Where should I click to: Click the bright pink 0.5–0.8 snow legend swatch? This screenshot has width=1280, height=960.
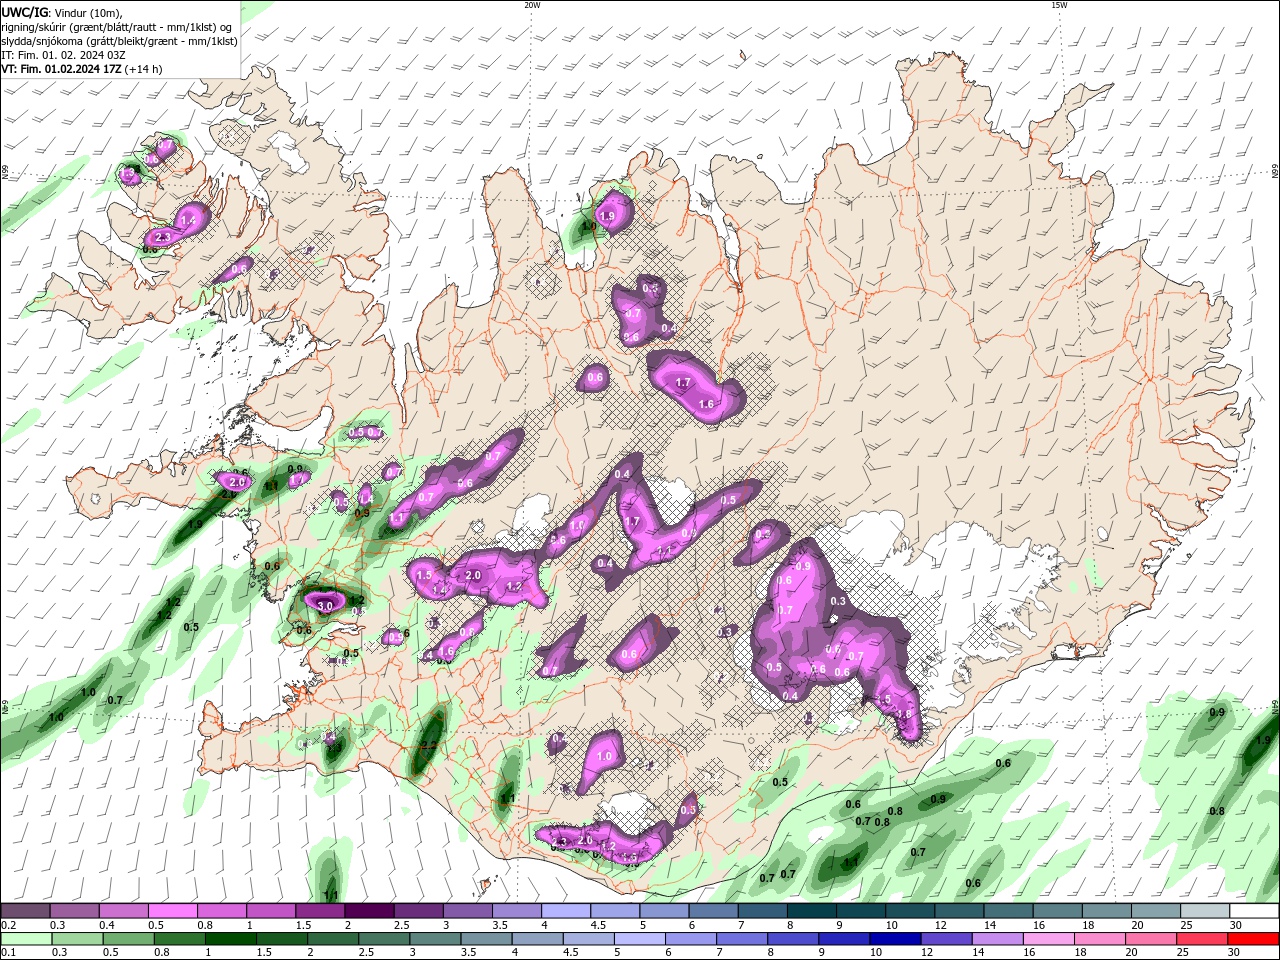point(173,910)
